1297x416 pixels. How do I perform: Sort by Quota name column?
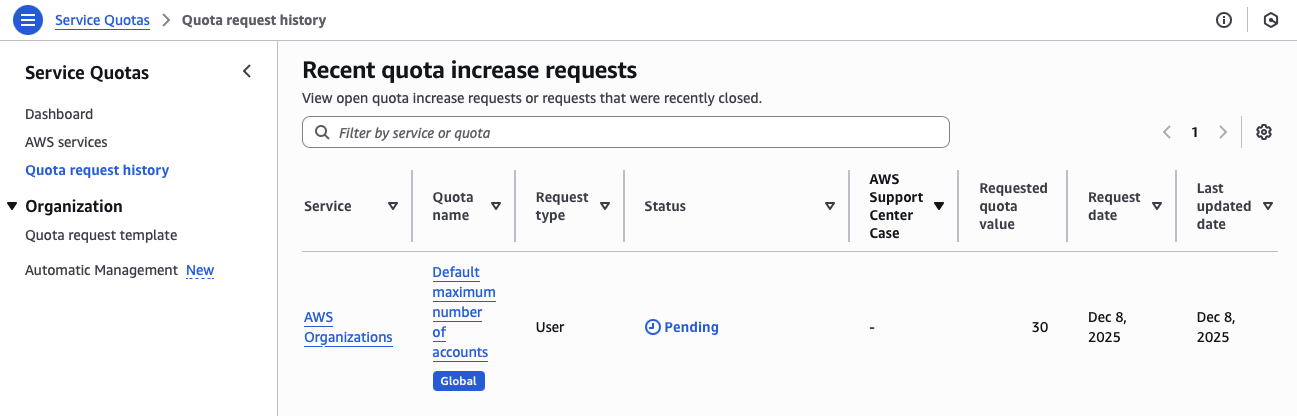496,206
